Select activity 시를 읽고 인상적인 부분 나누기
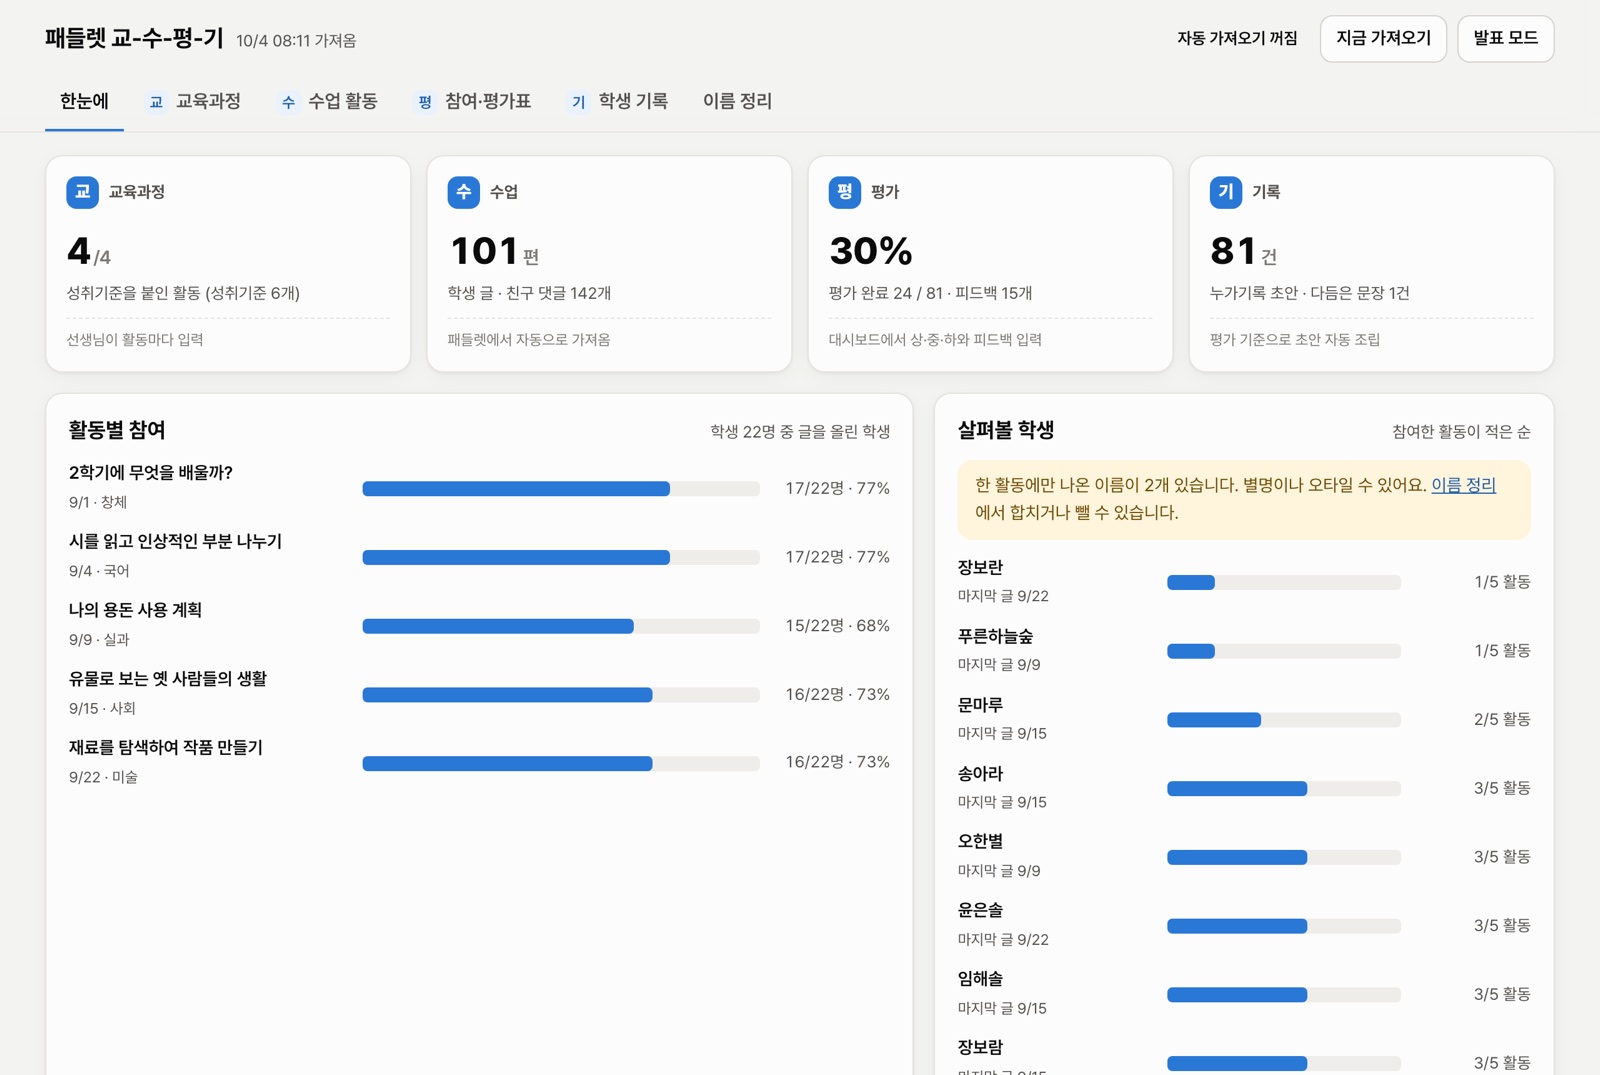 click(175, 541)
